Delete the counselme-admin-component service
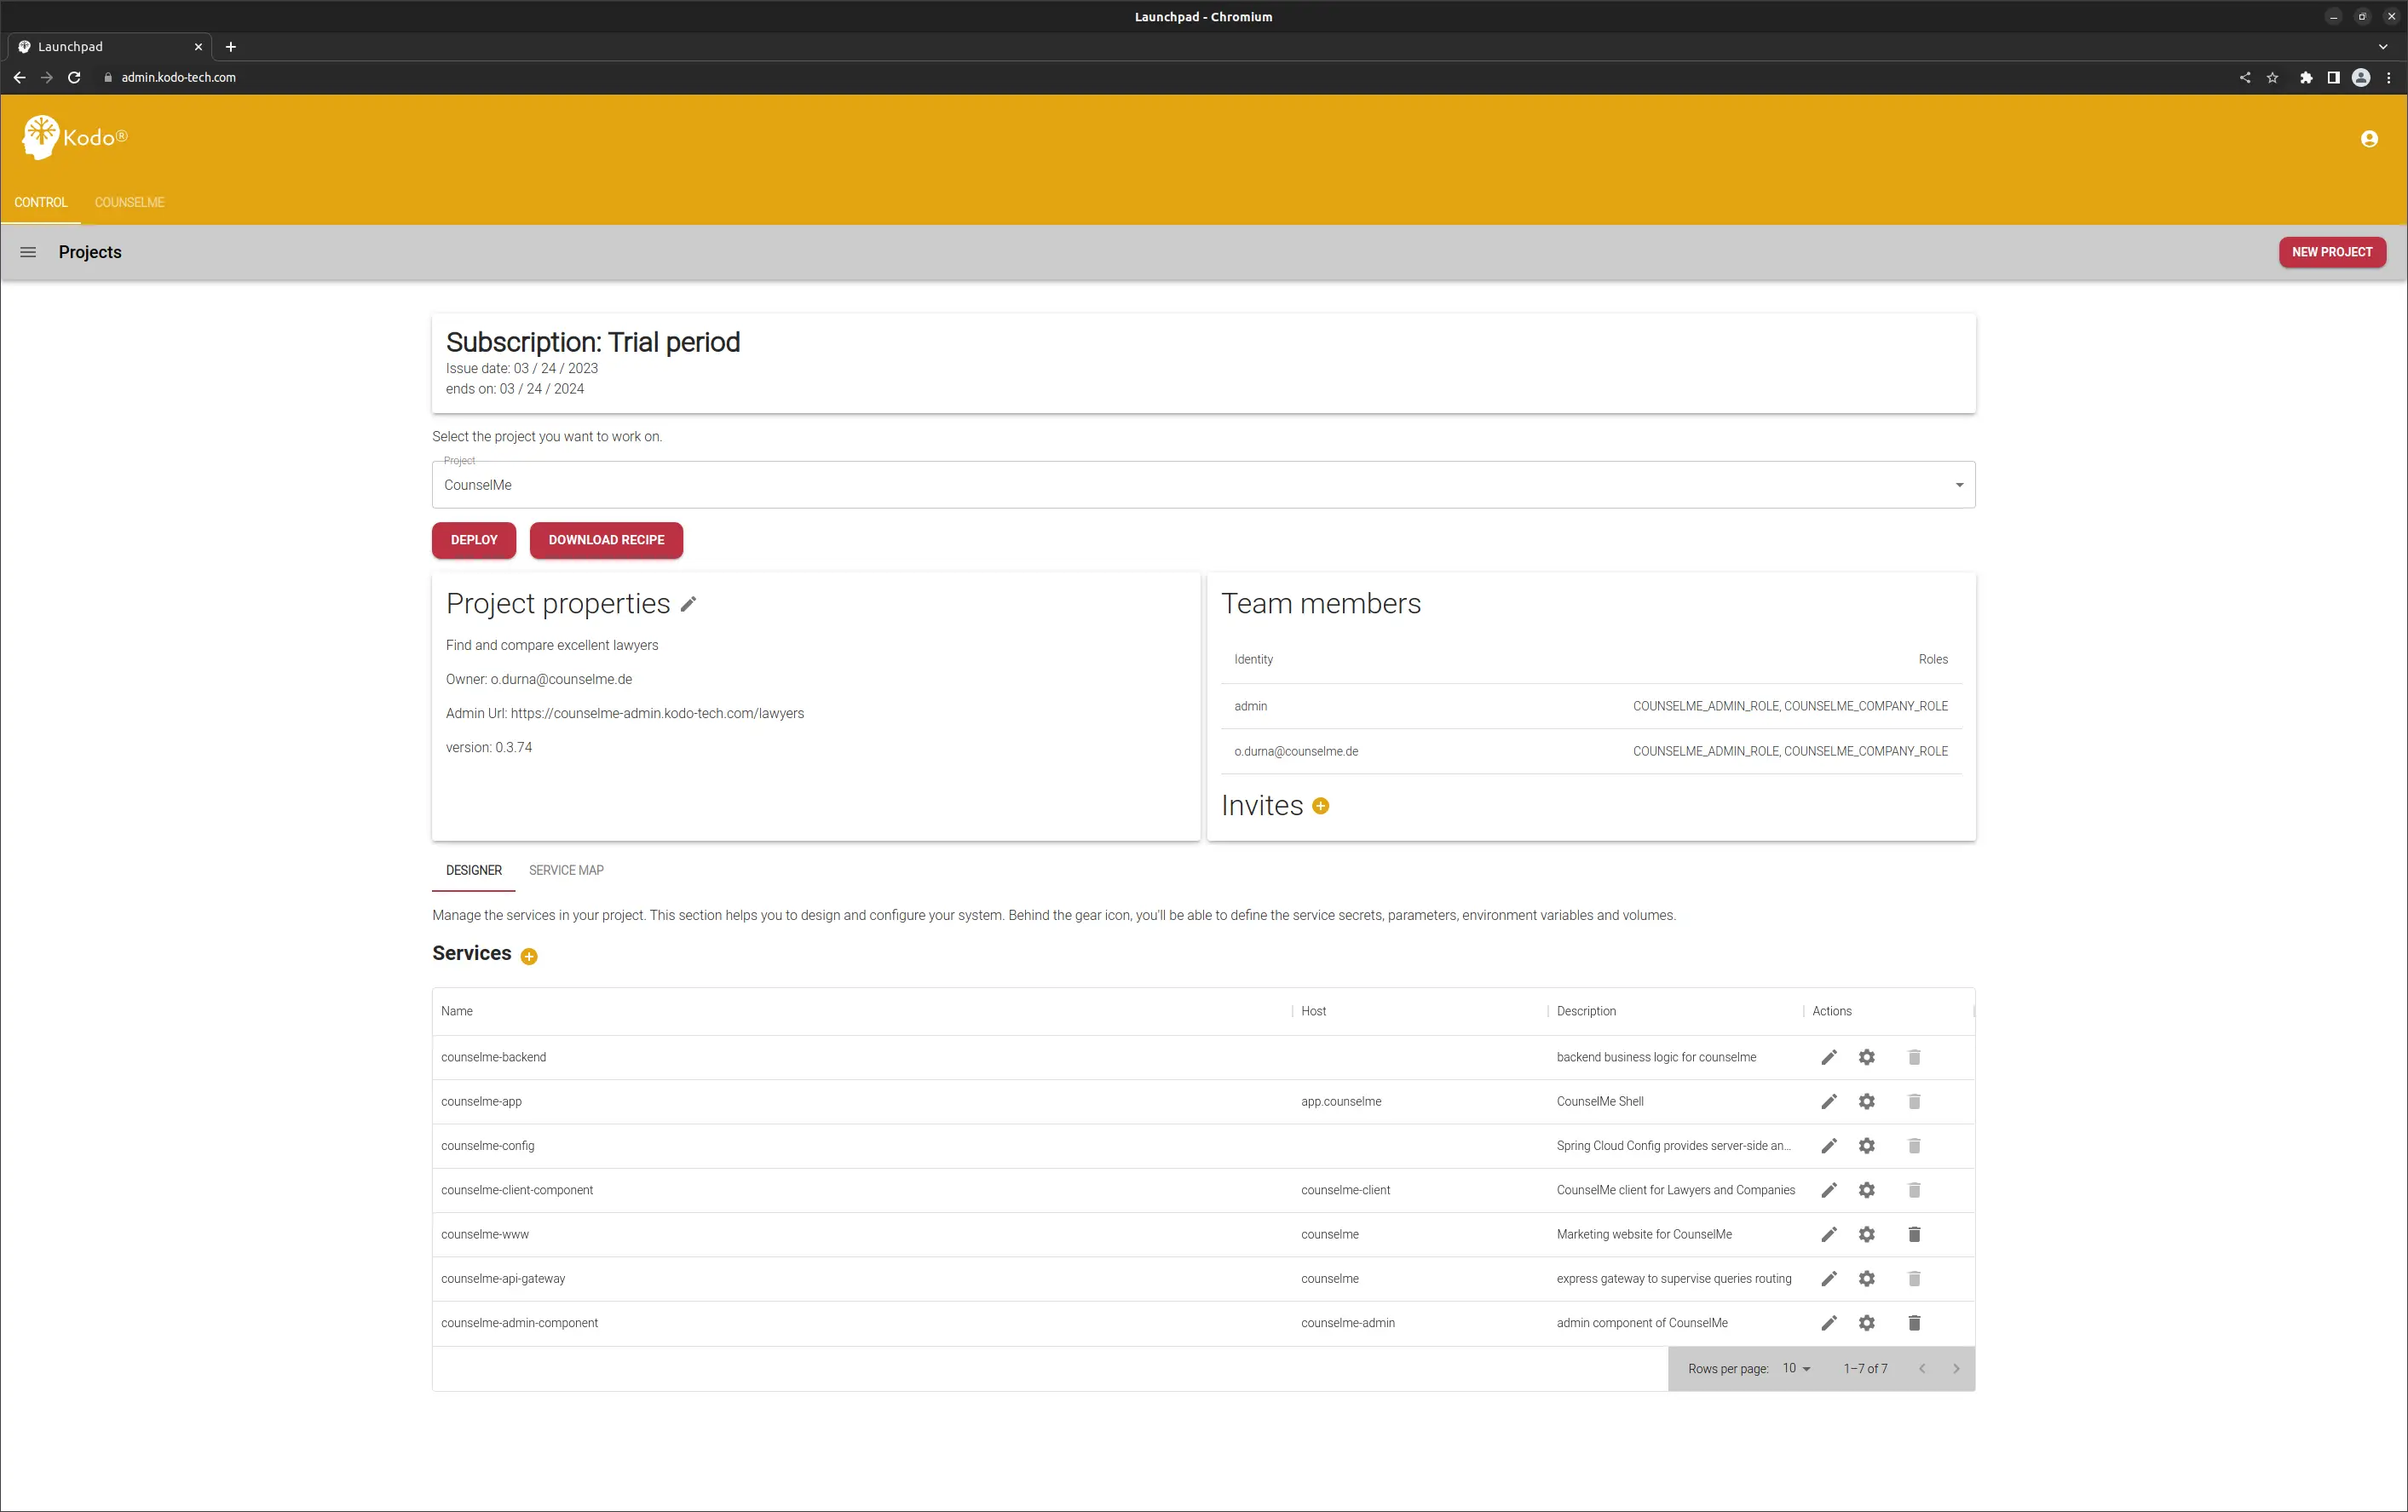This screenshot has height=1512, width=2408. pyautogui.click(x=1913, y=1323)
